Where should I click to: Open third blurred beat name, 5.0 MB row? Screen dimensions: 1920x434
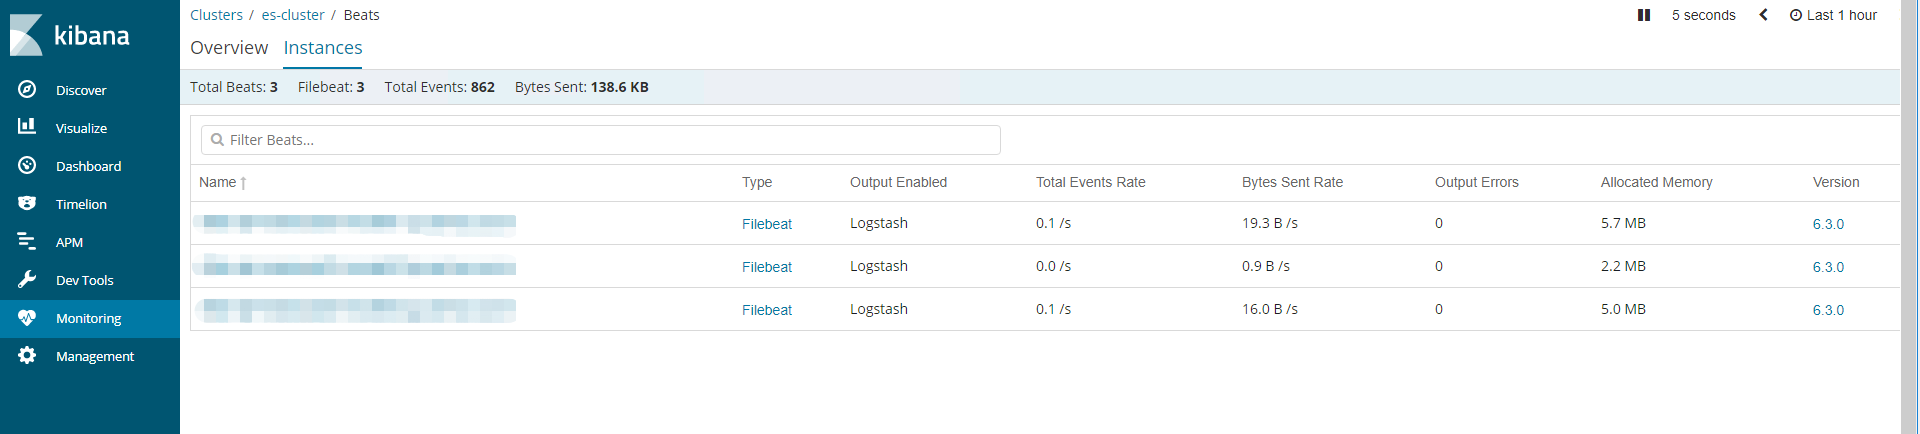coord(356,310)
